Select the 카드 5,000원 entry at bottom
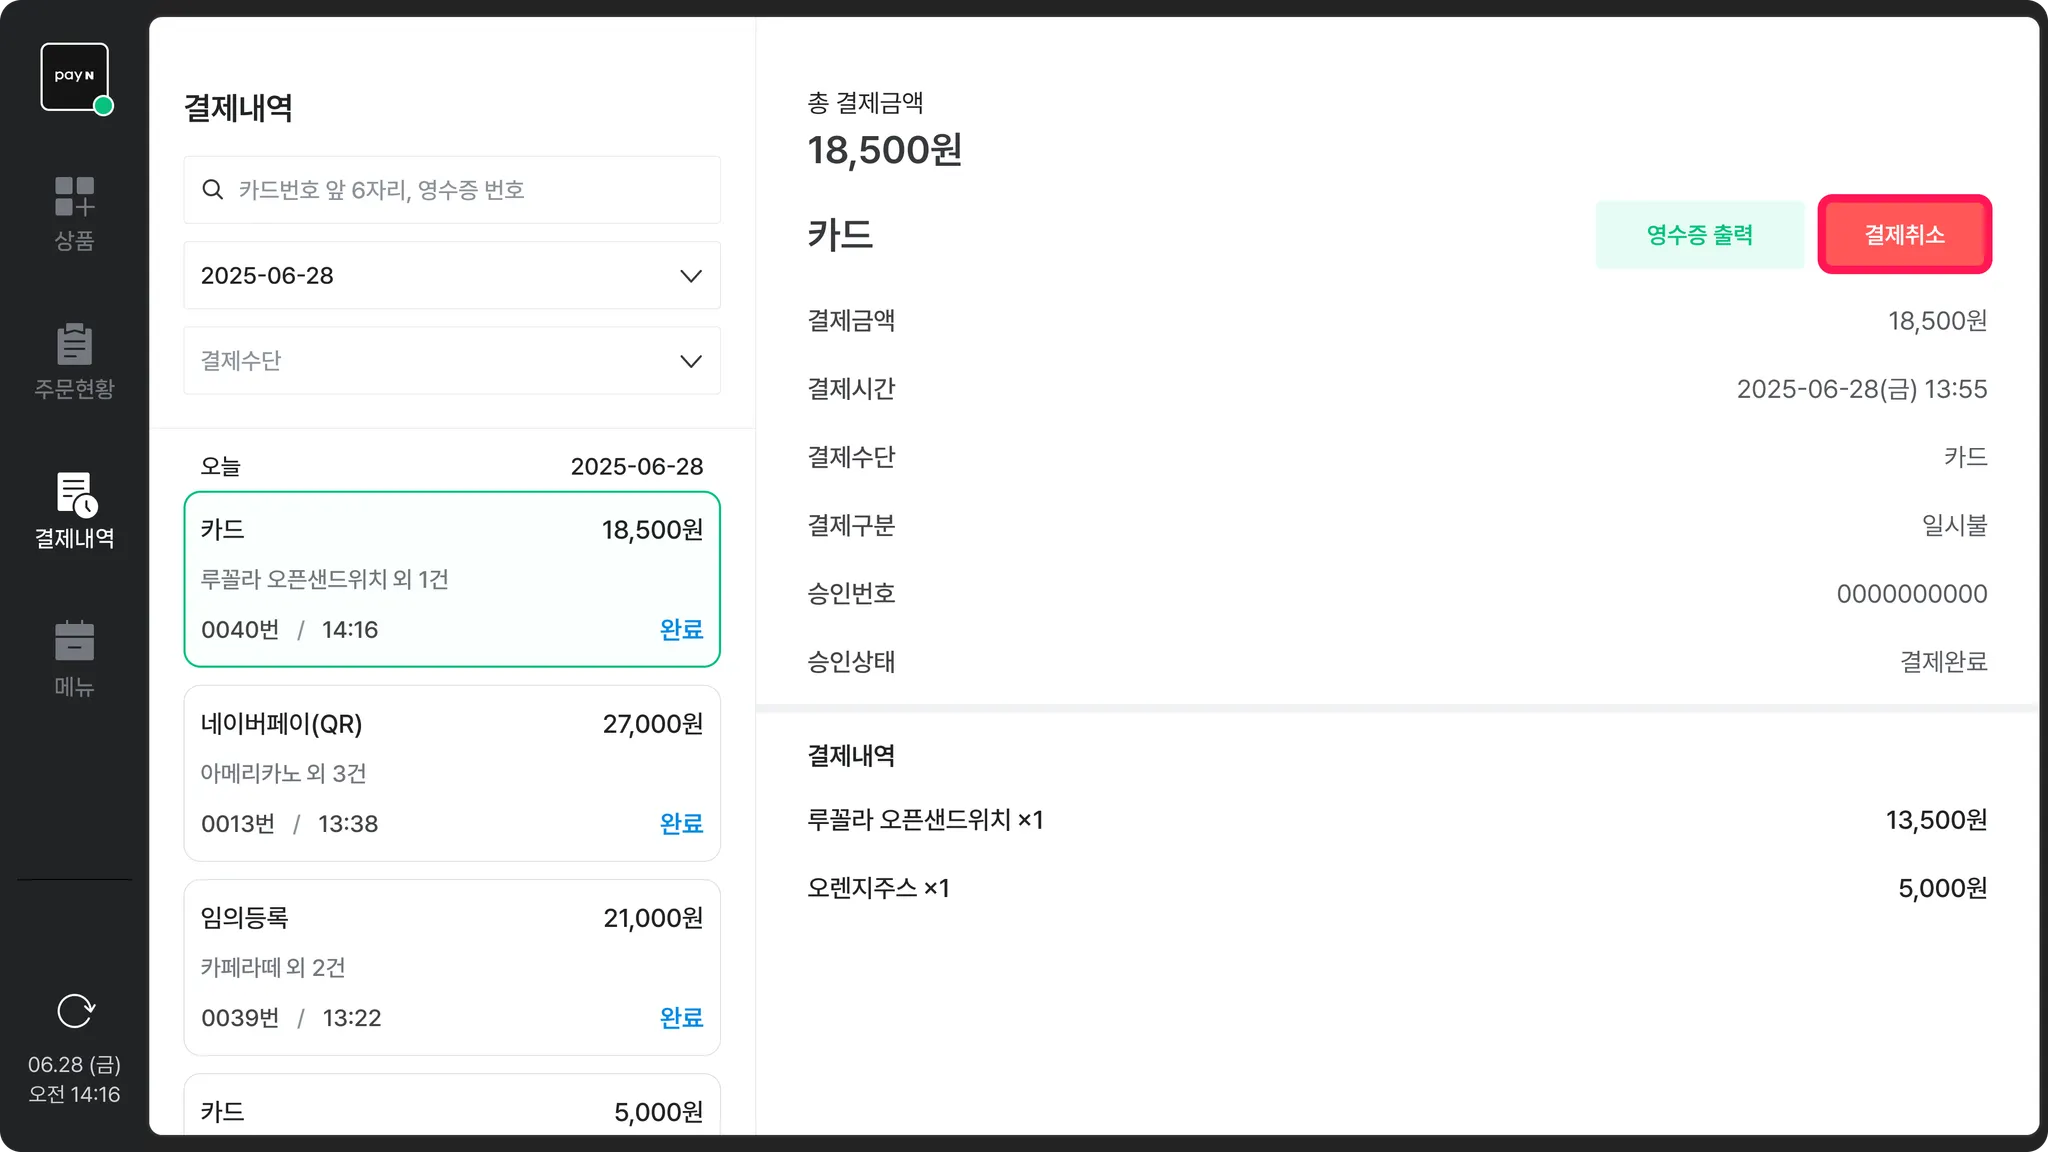The height and width of the screenshot is (1152, 2048). 451,1108
